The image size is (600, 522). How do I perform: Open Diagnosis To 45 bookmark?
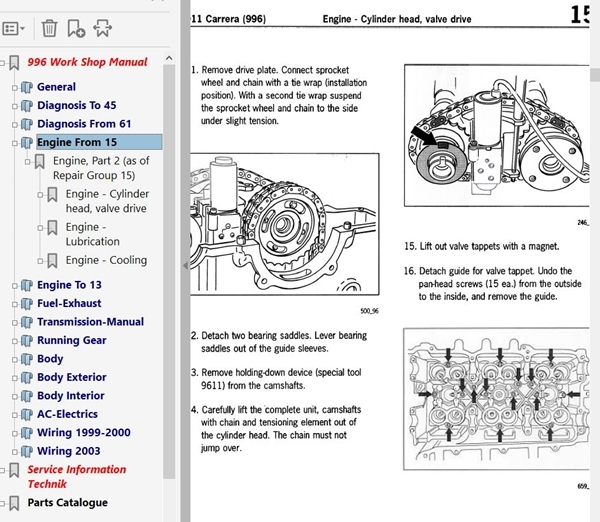pyautogui.click(x=77, y=105)
